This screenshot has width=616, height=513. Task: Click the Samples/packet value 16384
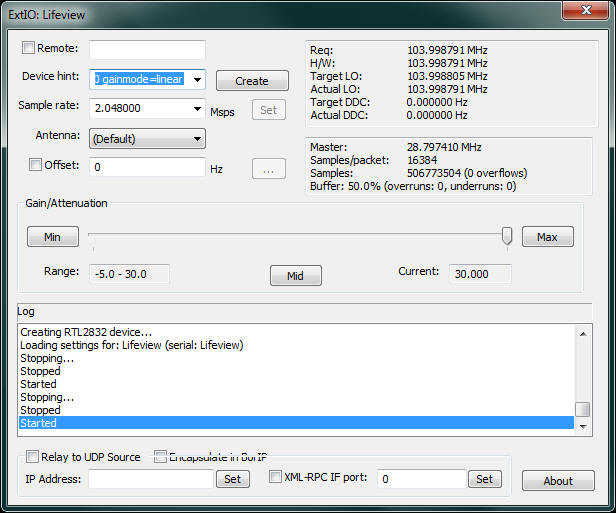point(422,160)
